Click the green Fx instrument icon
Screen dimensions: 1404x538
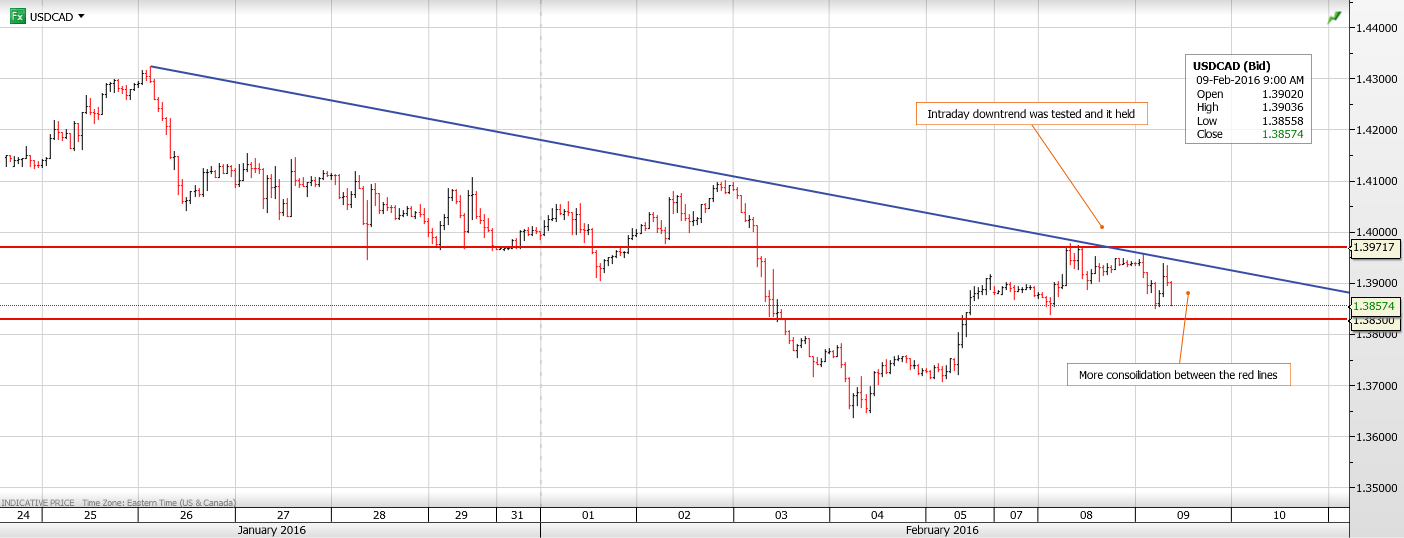coord(17,16)
